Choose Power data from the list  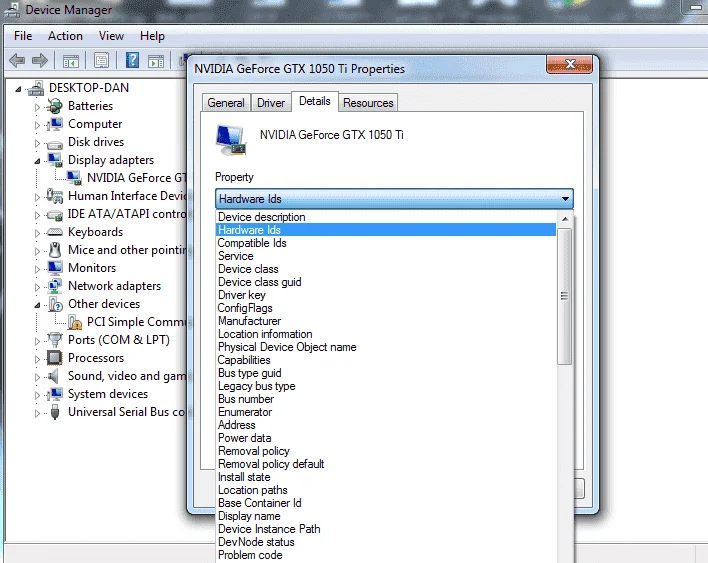[x=386, y=438]
